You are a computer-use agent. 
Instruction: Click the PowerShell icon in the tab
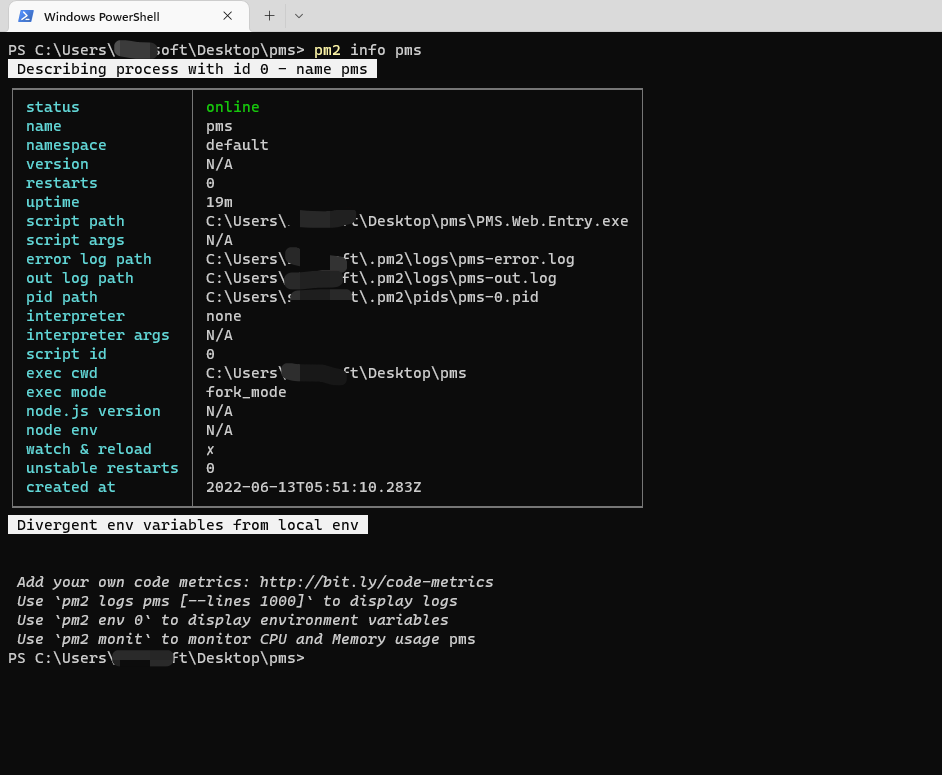[x=25, y=16]
